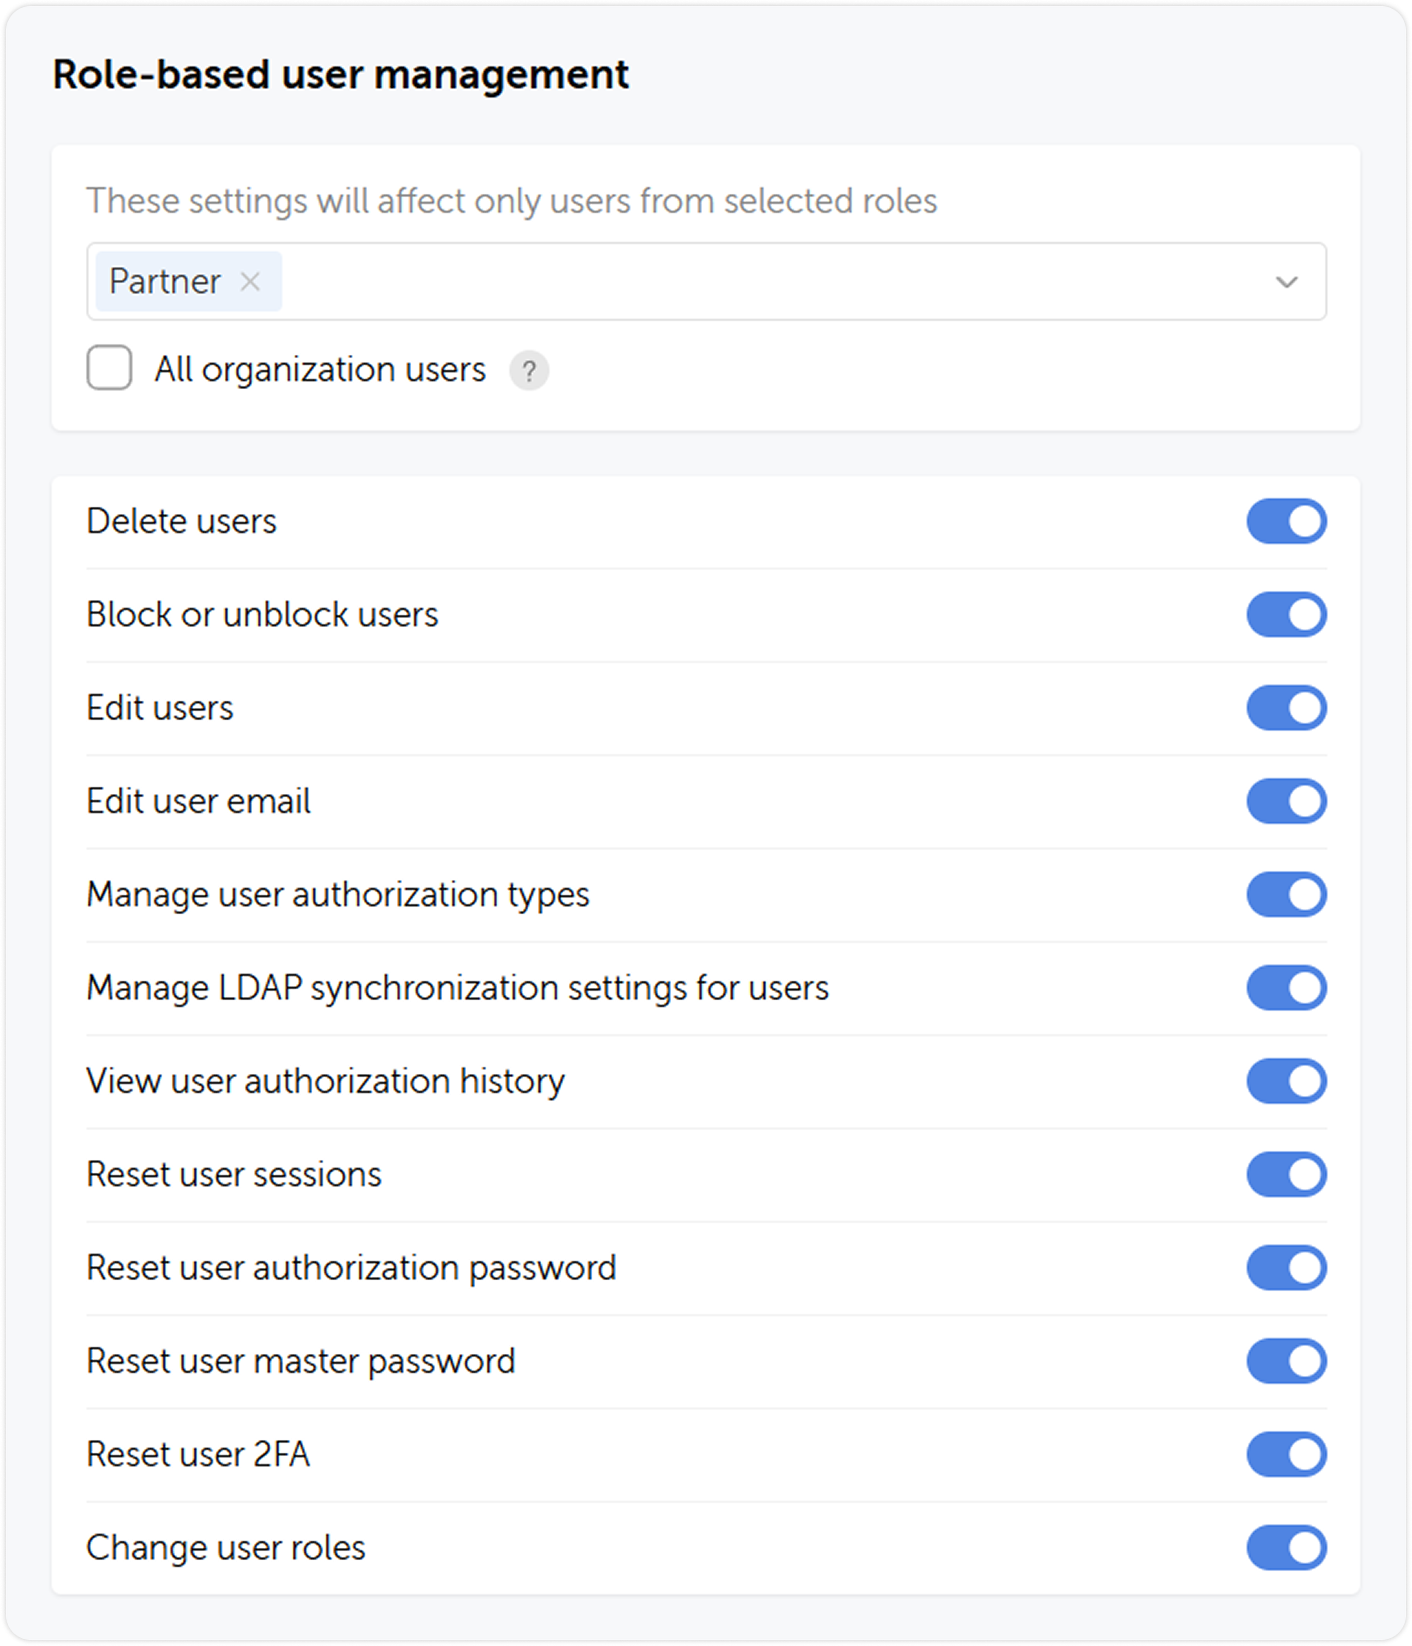1412x1646 pixels.
Task: Click the Partner role chip label
Action: [x=164, y=282]
